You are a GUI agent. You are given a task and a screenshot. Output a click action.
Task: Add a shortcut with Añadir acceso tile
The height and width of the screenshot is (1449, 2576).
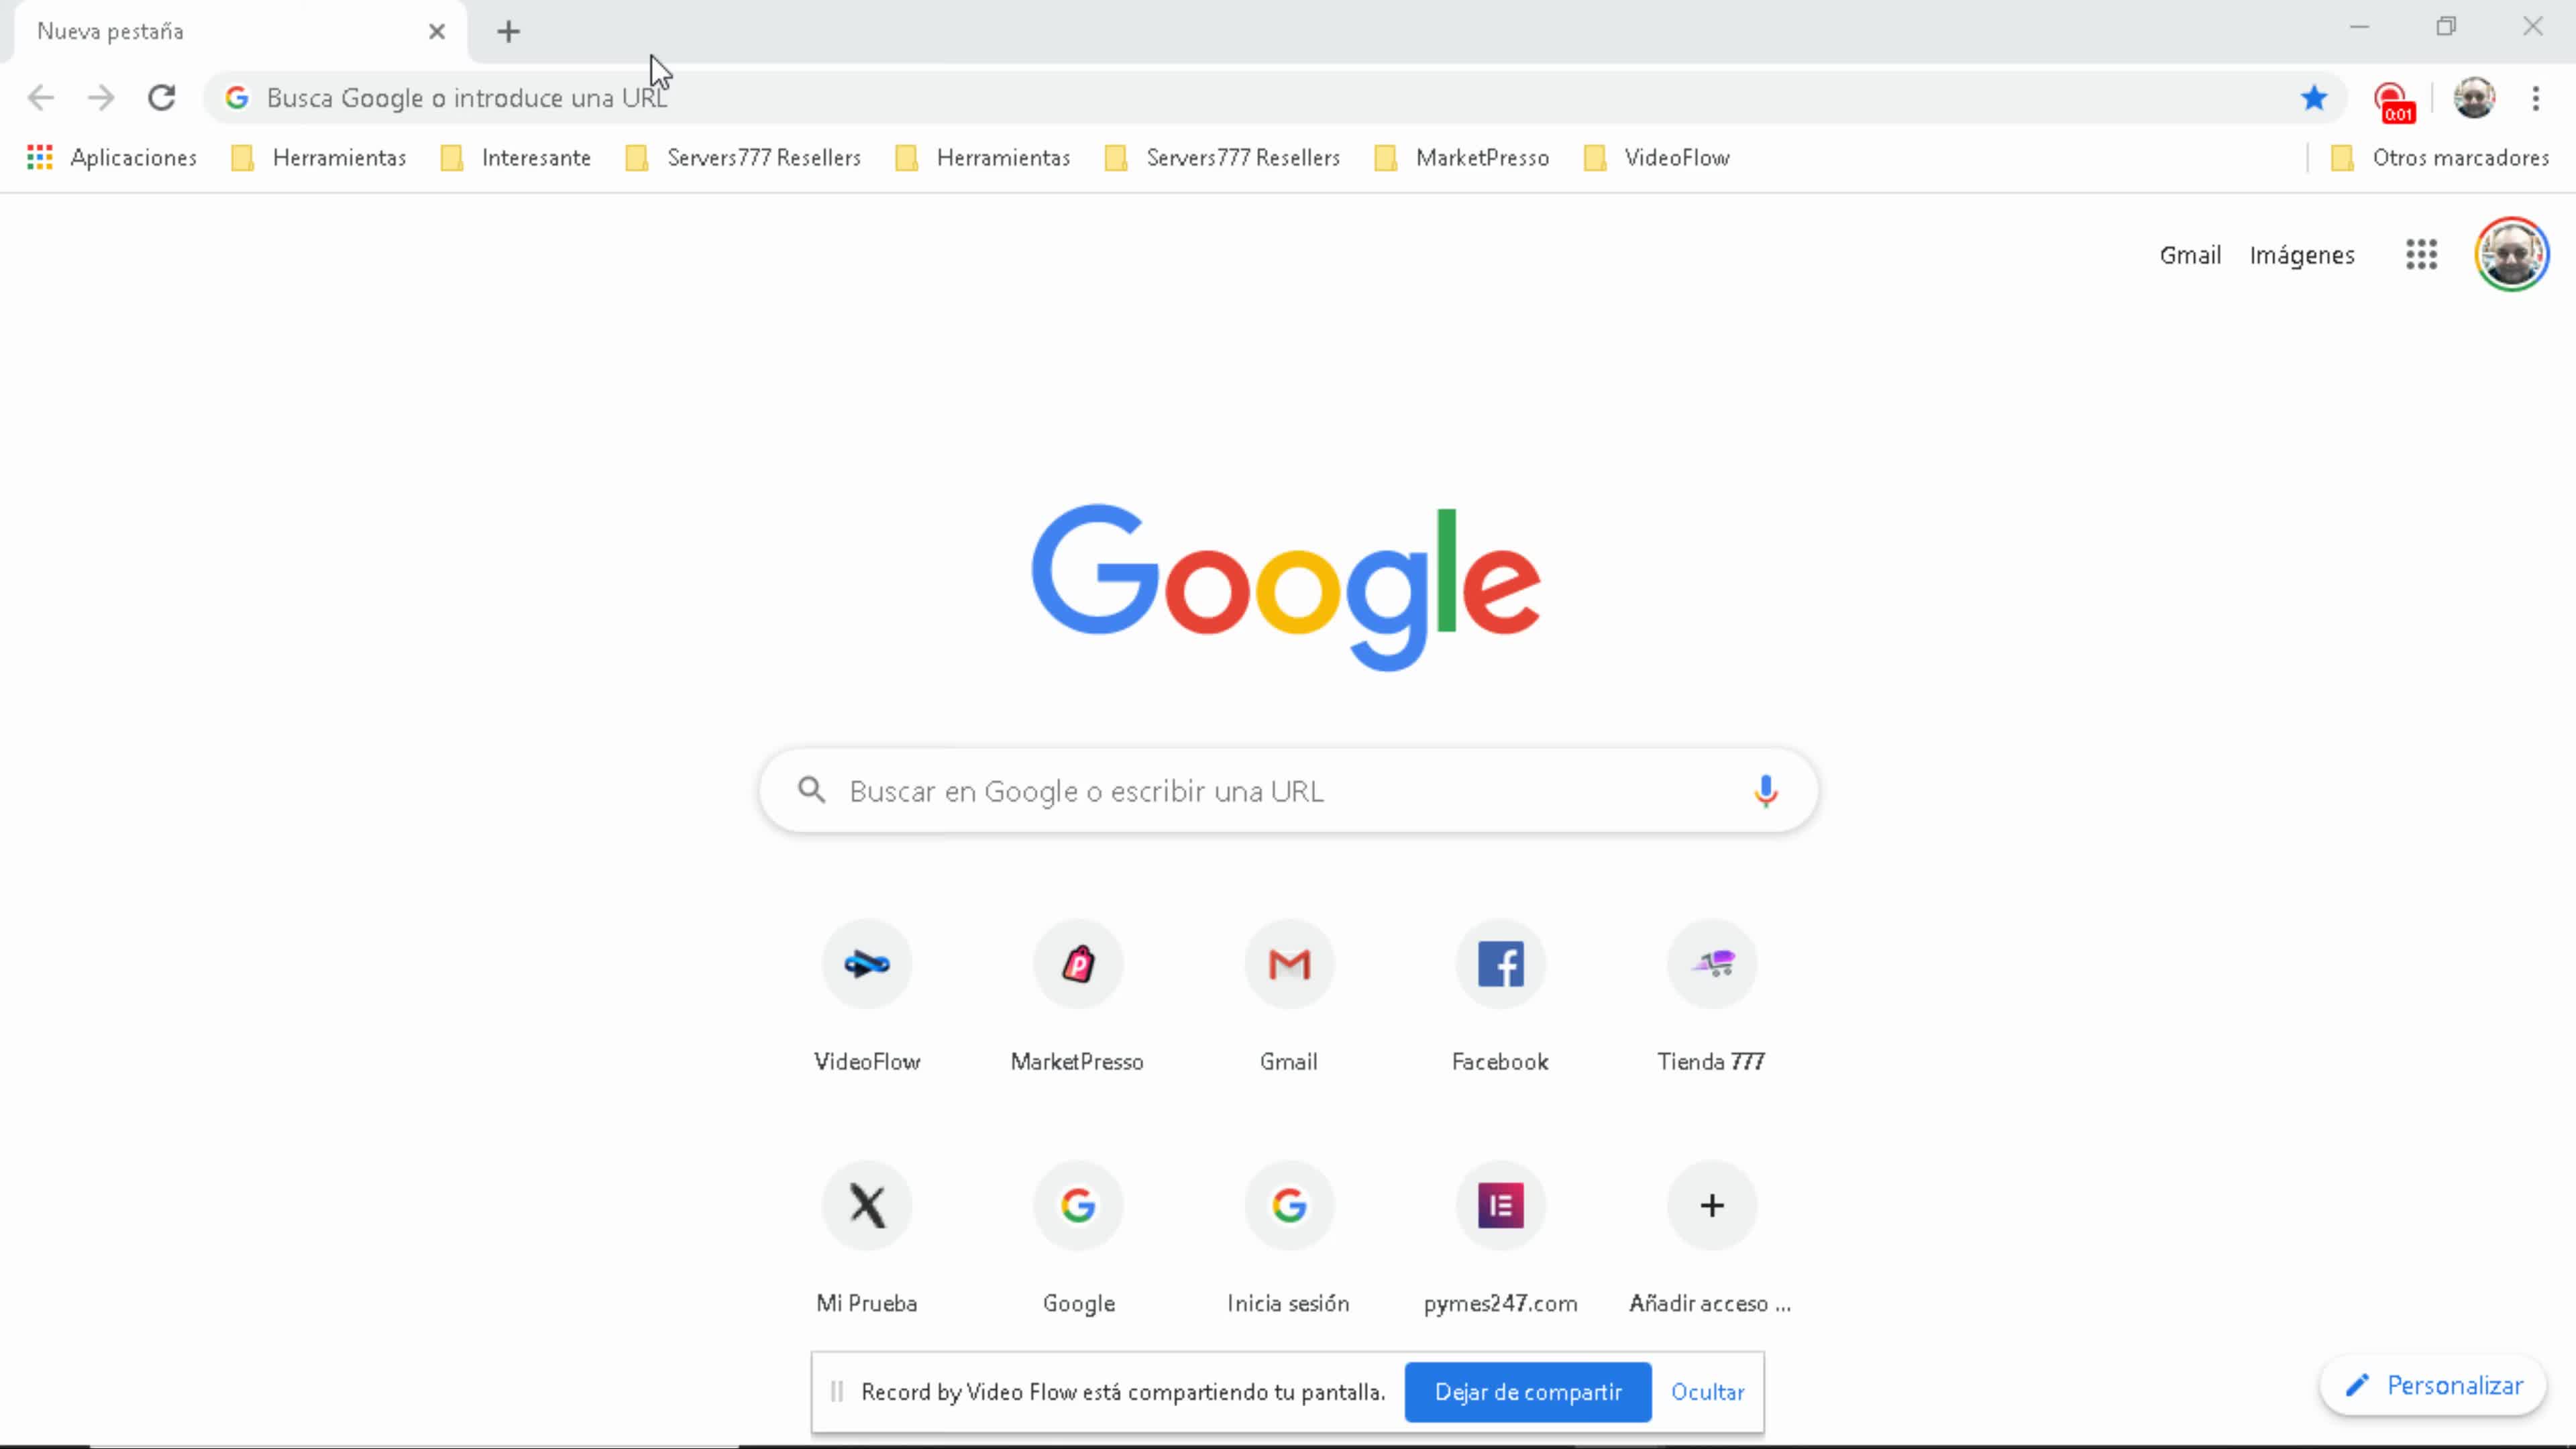tap(1711, 1238)
